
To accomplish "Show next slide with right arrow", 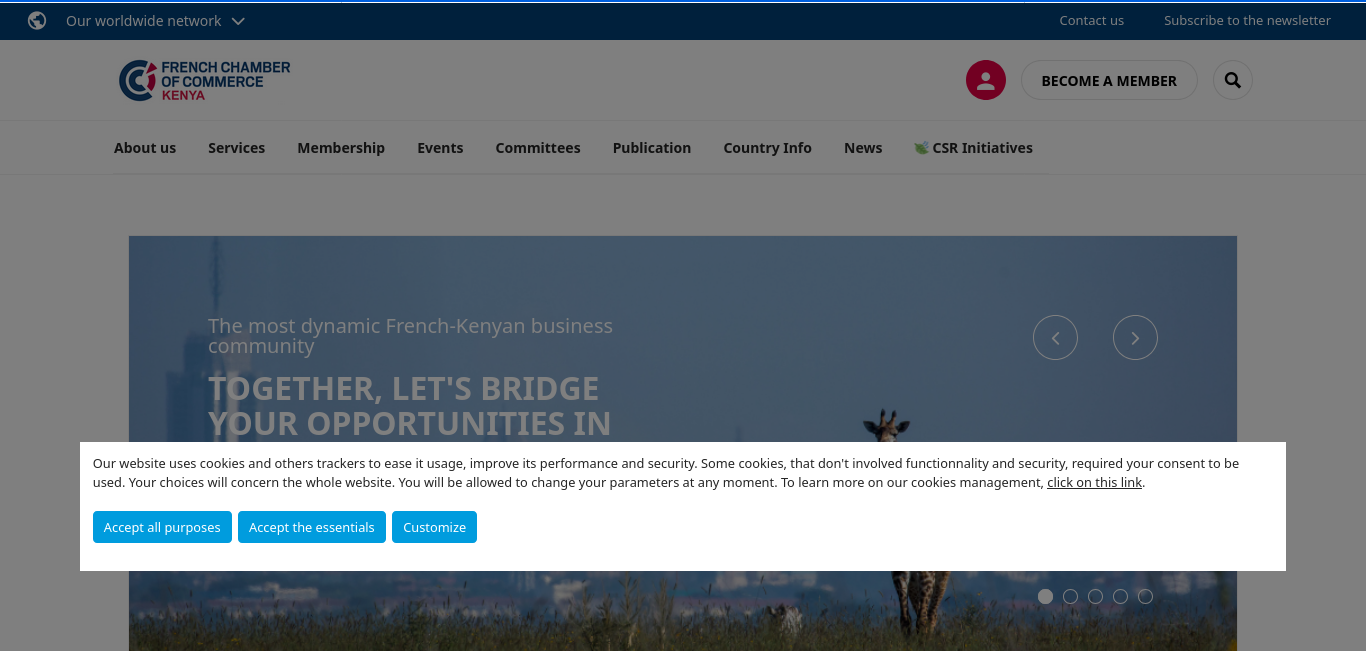I will pyautogui.click(x=1135, y=338).
